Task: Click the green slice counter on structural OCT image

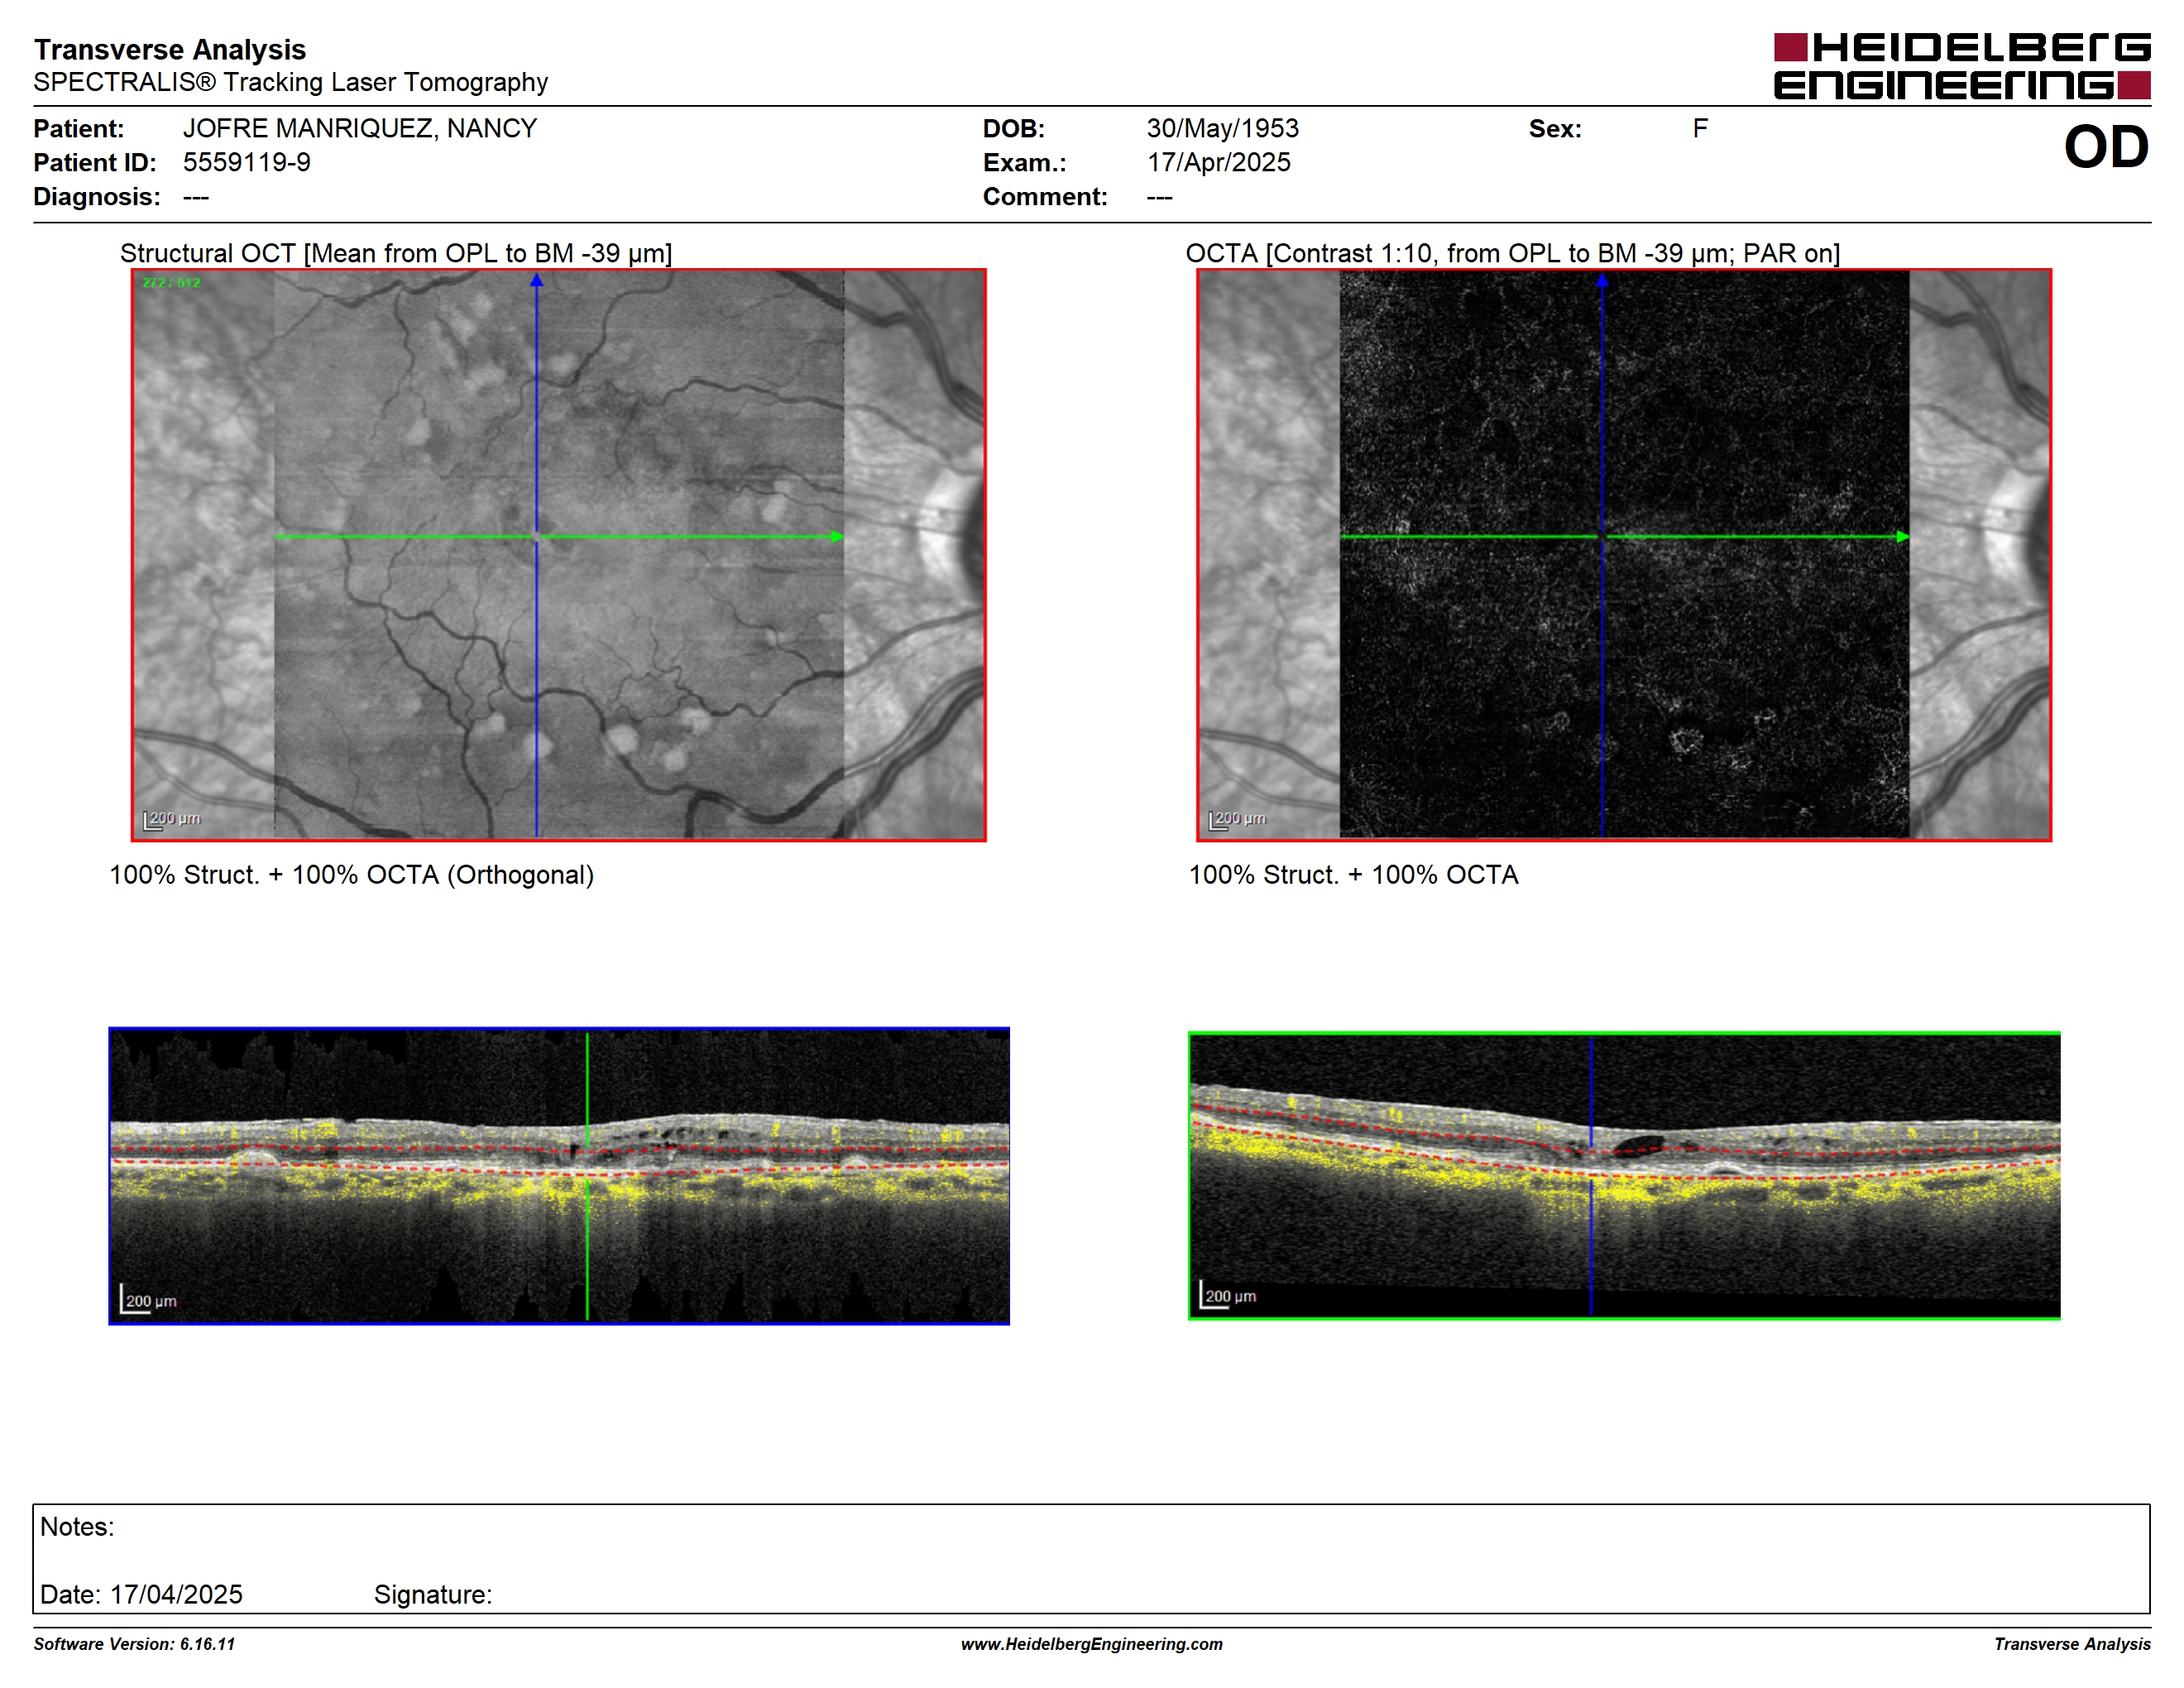Action: (x=171, y=283)
